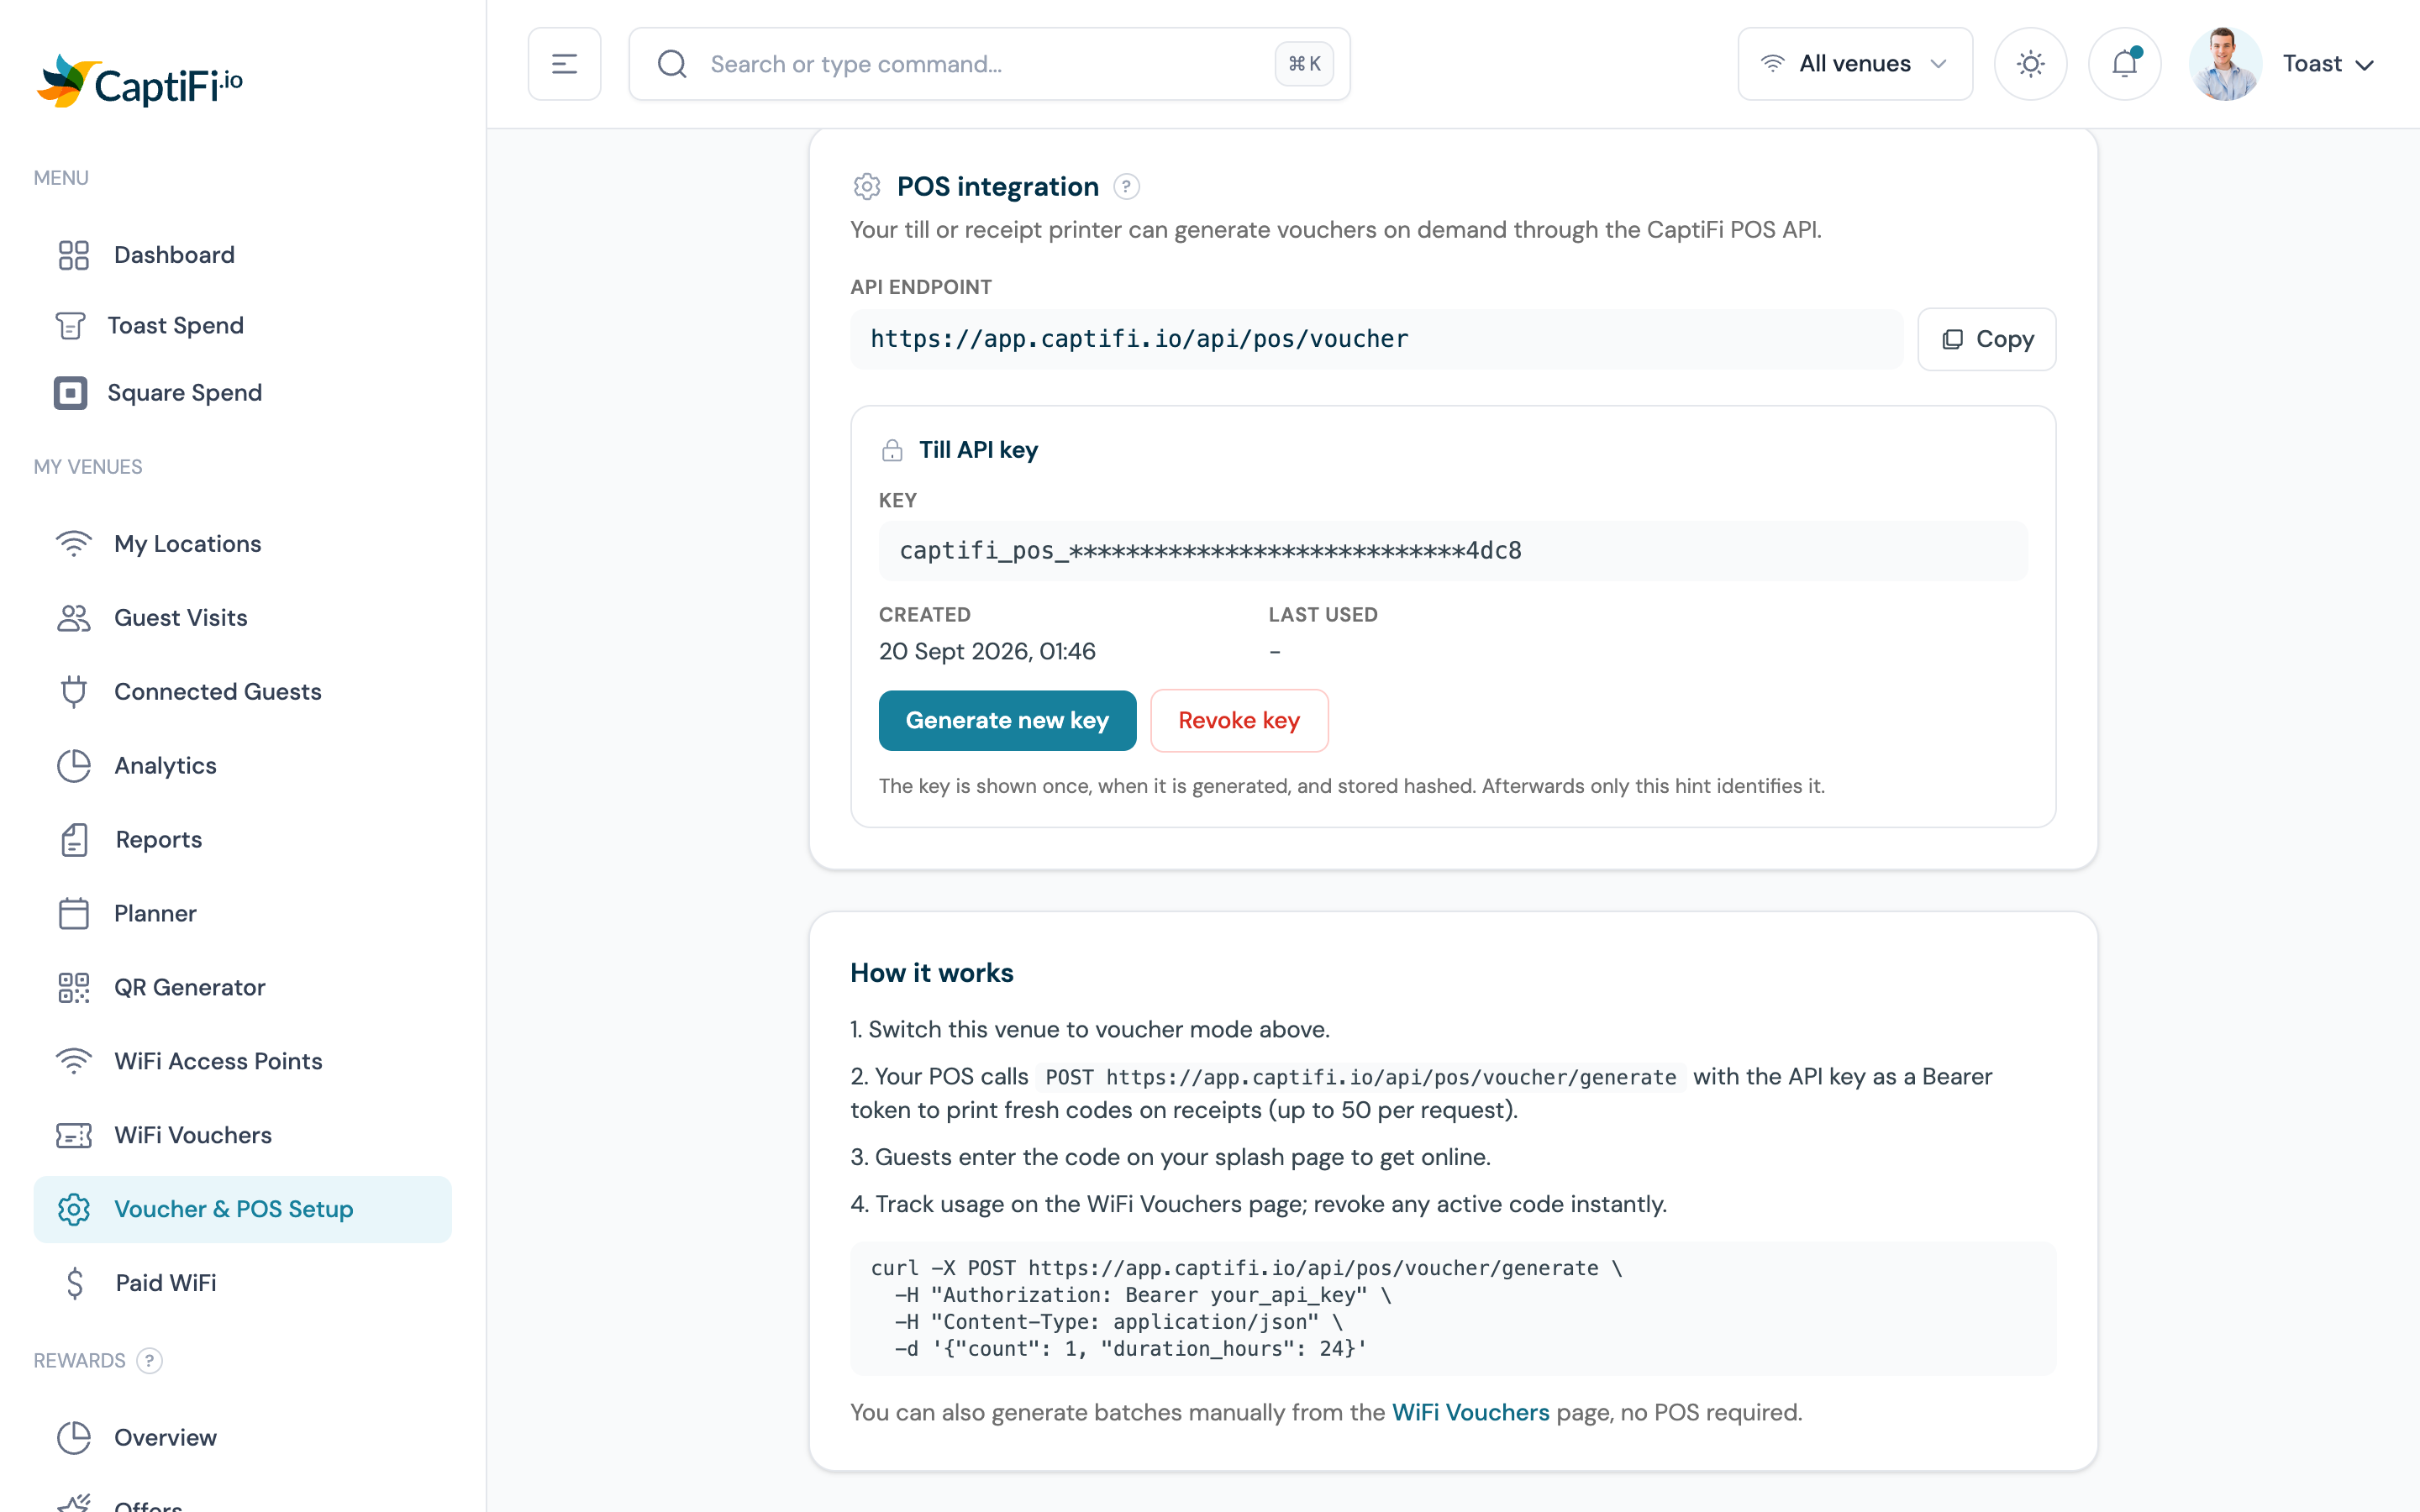Expand the All venues dropdown

[x=1855, y=64]
